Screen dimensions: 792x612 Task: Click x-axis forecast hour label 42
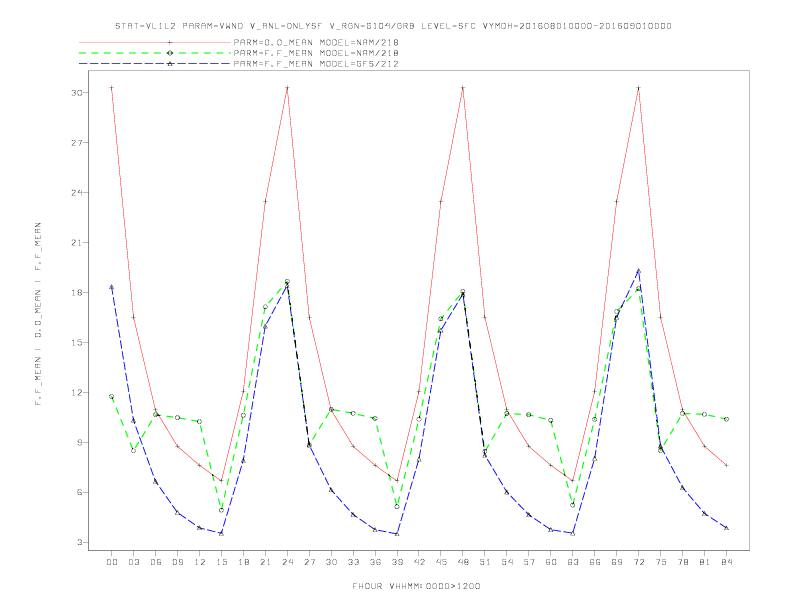(419, 562)
